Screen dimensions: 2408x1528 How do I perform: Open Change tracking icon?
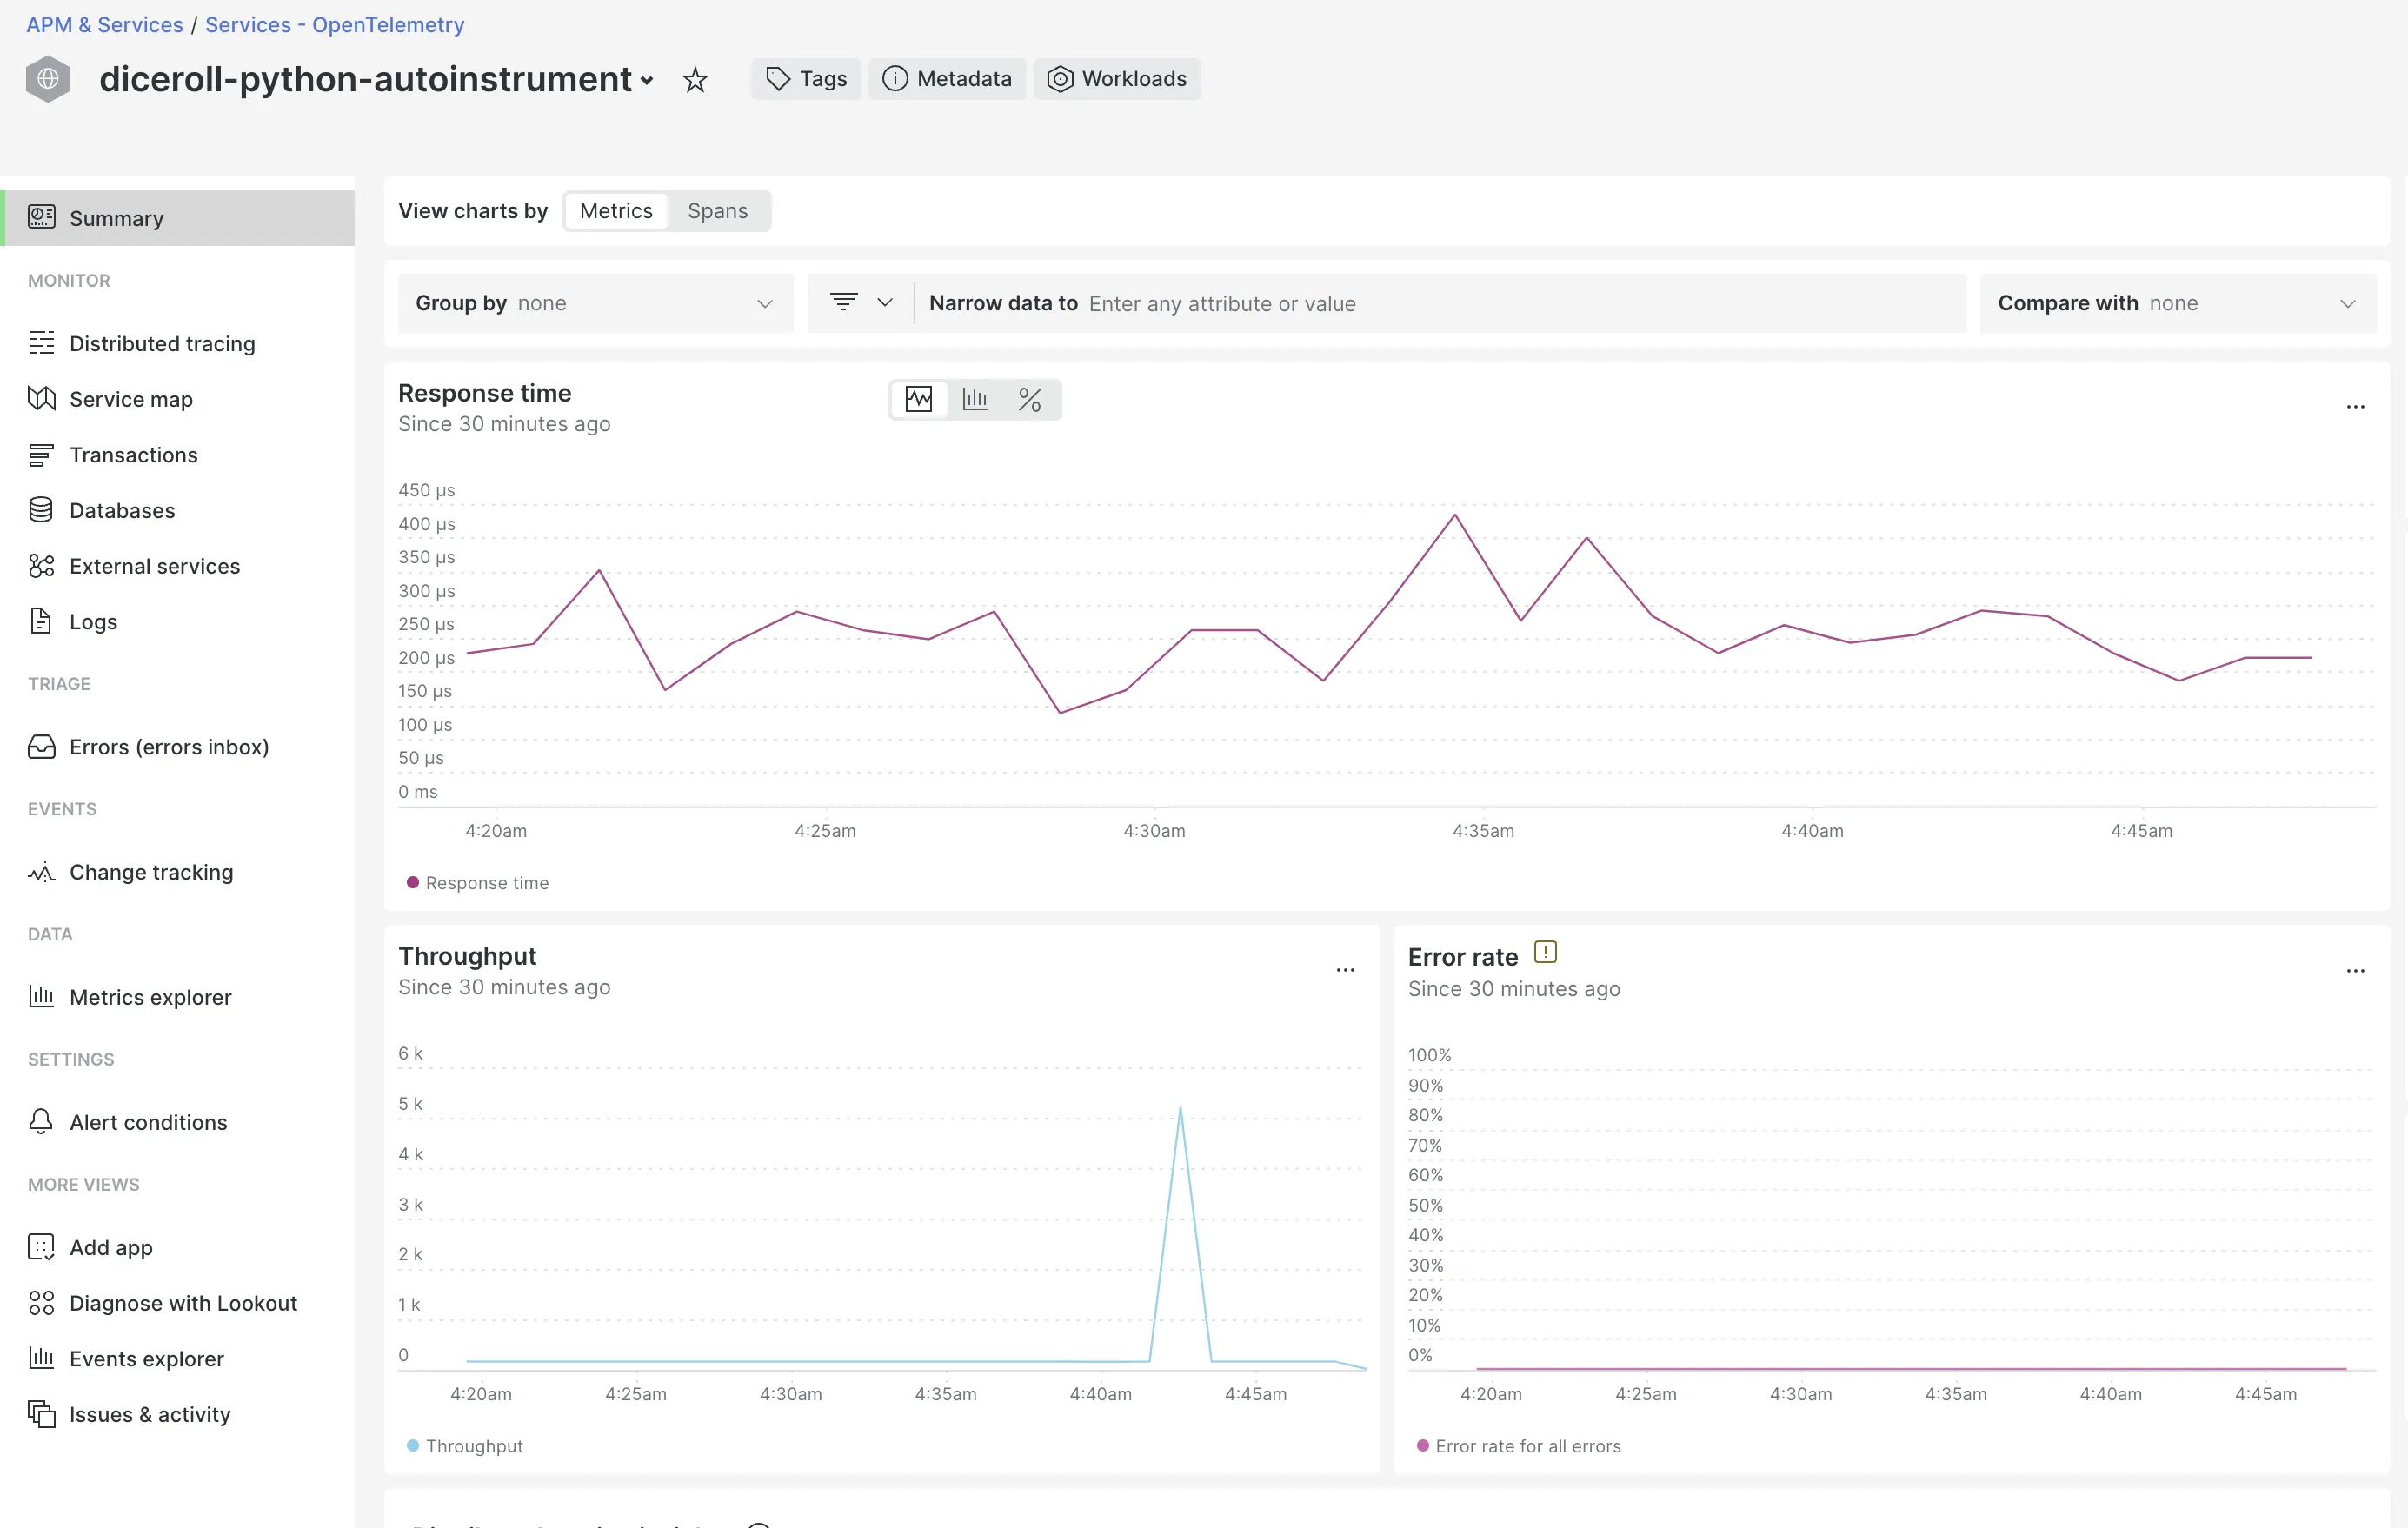pyautogui.click(x=41, y=872)
